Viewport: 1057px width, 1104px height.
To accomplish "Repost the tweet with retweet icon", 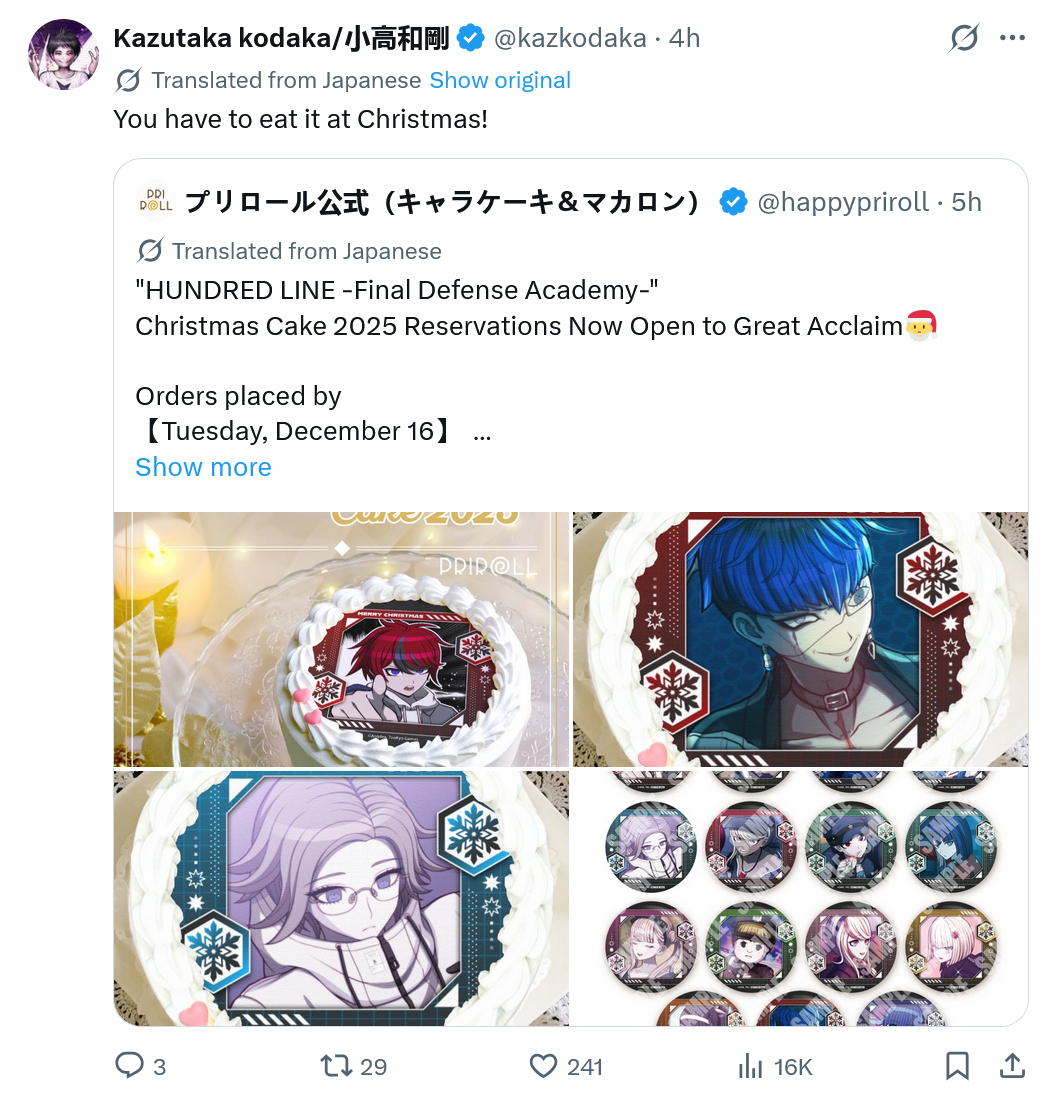I will coord(336,1065).
